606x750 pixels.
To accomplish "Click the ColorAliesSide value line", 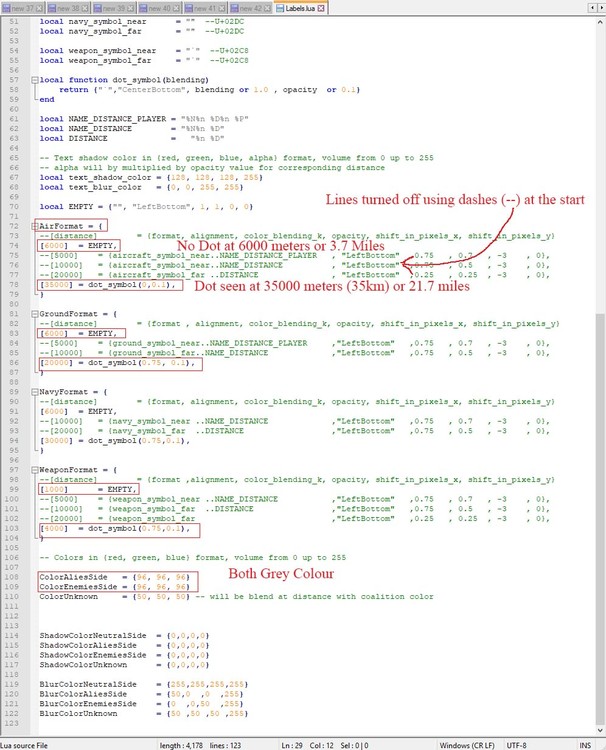I will pos(115,577).
